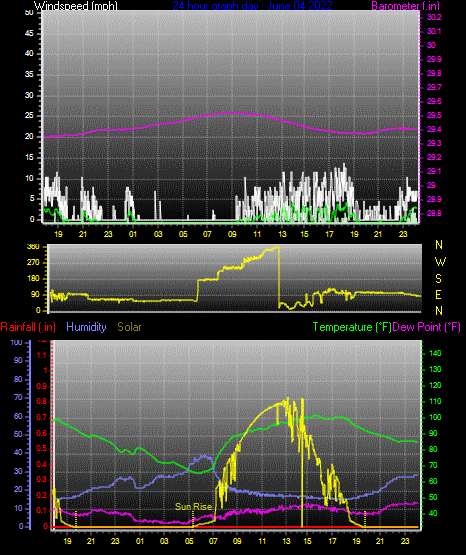This screenshot has height=555, width=466.
Task: Click the 270 value on the wind direction axis
Action: (33, 263)
